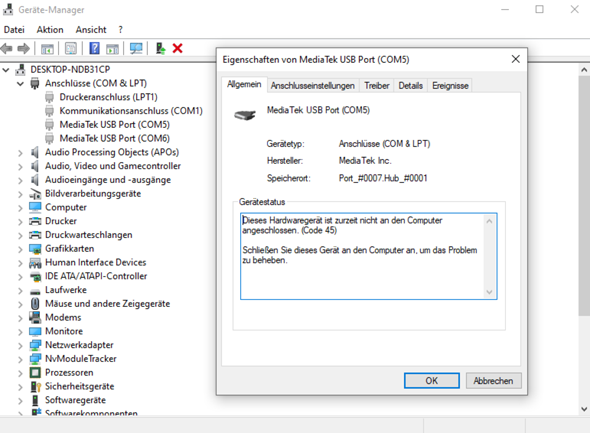
Task: Click the MediaTek Inc. manufacturer text
Action: pos(365,161)
